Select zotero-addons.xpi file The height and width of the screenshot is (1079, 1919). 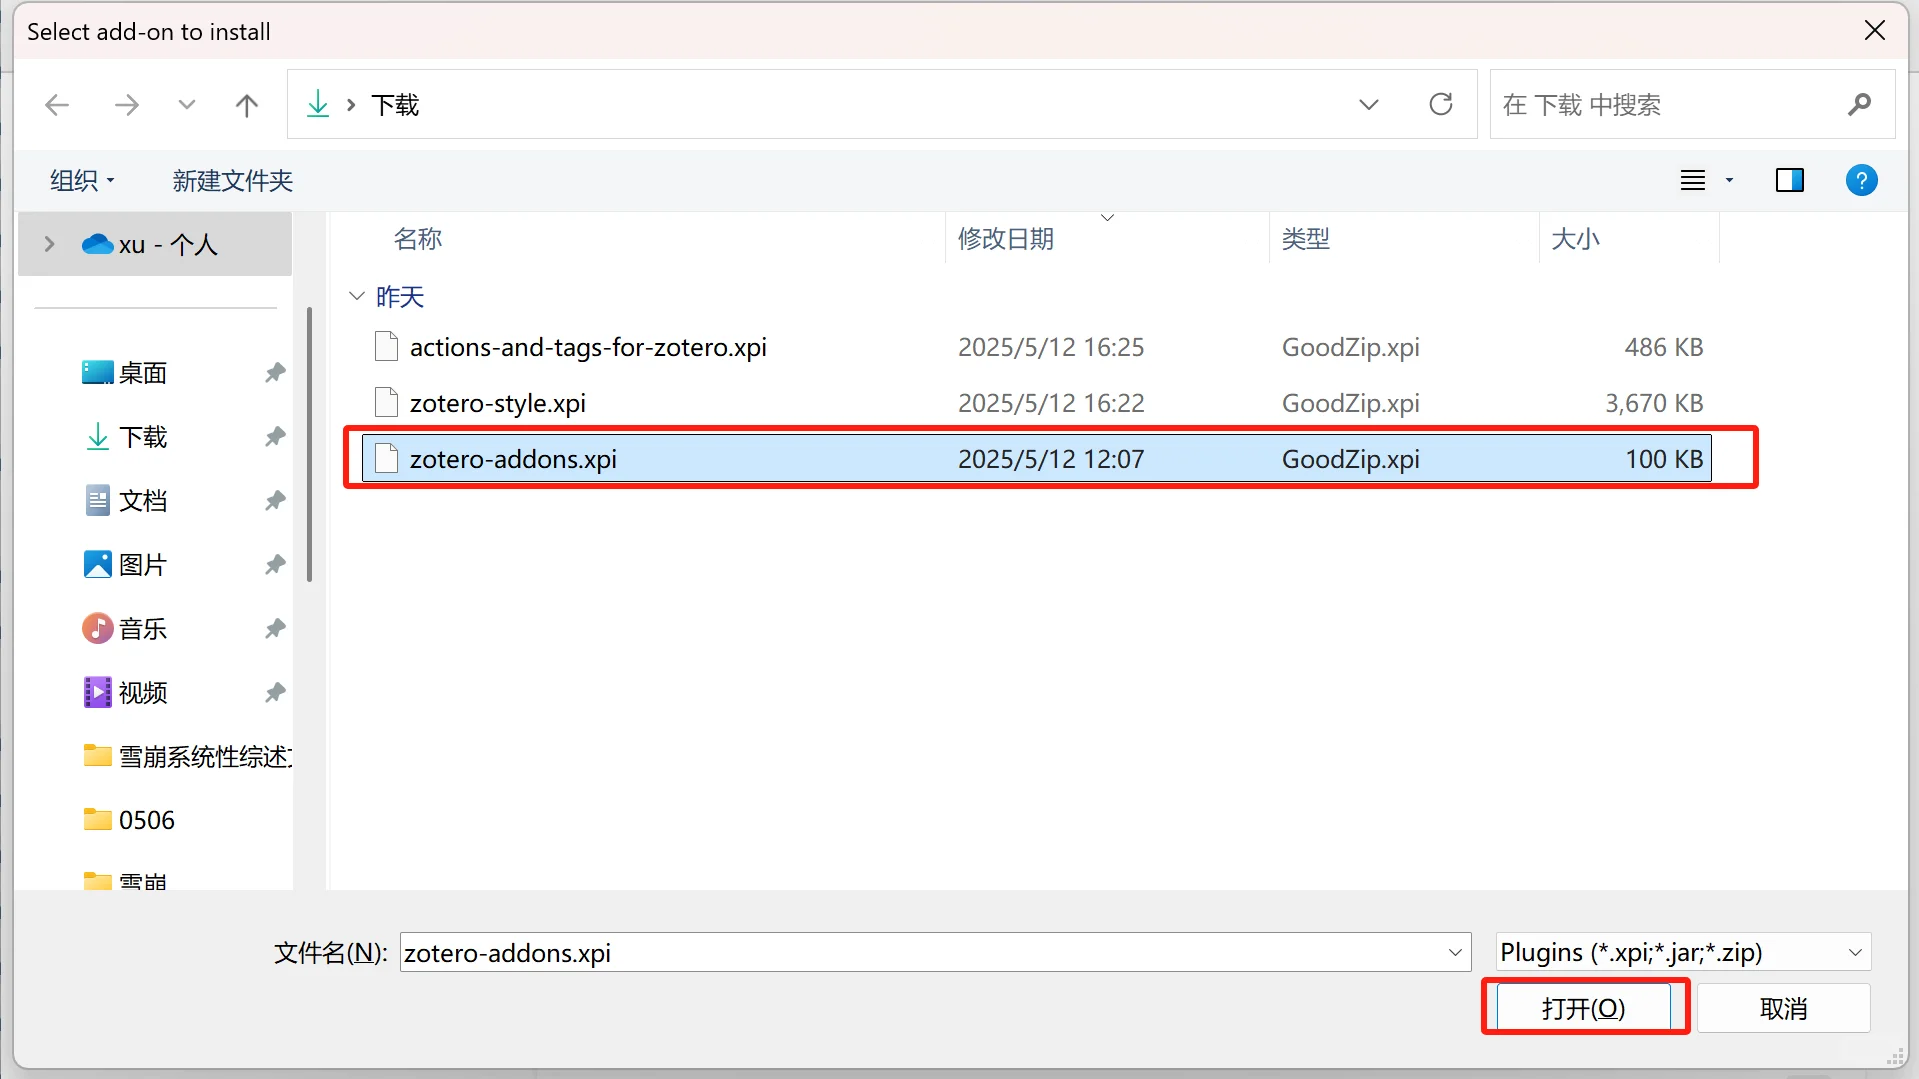coord(1037,459)
